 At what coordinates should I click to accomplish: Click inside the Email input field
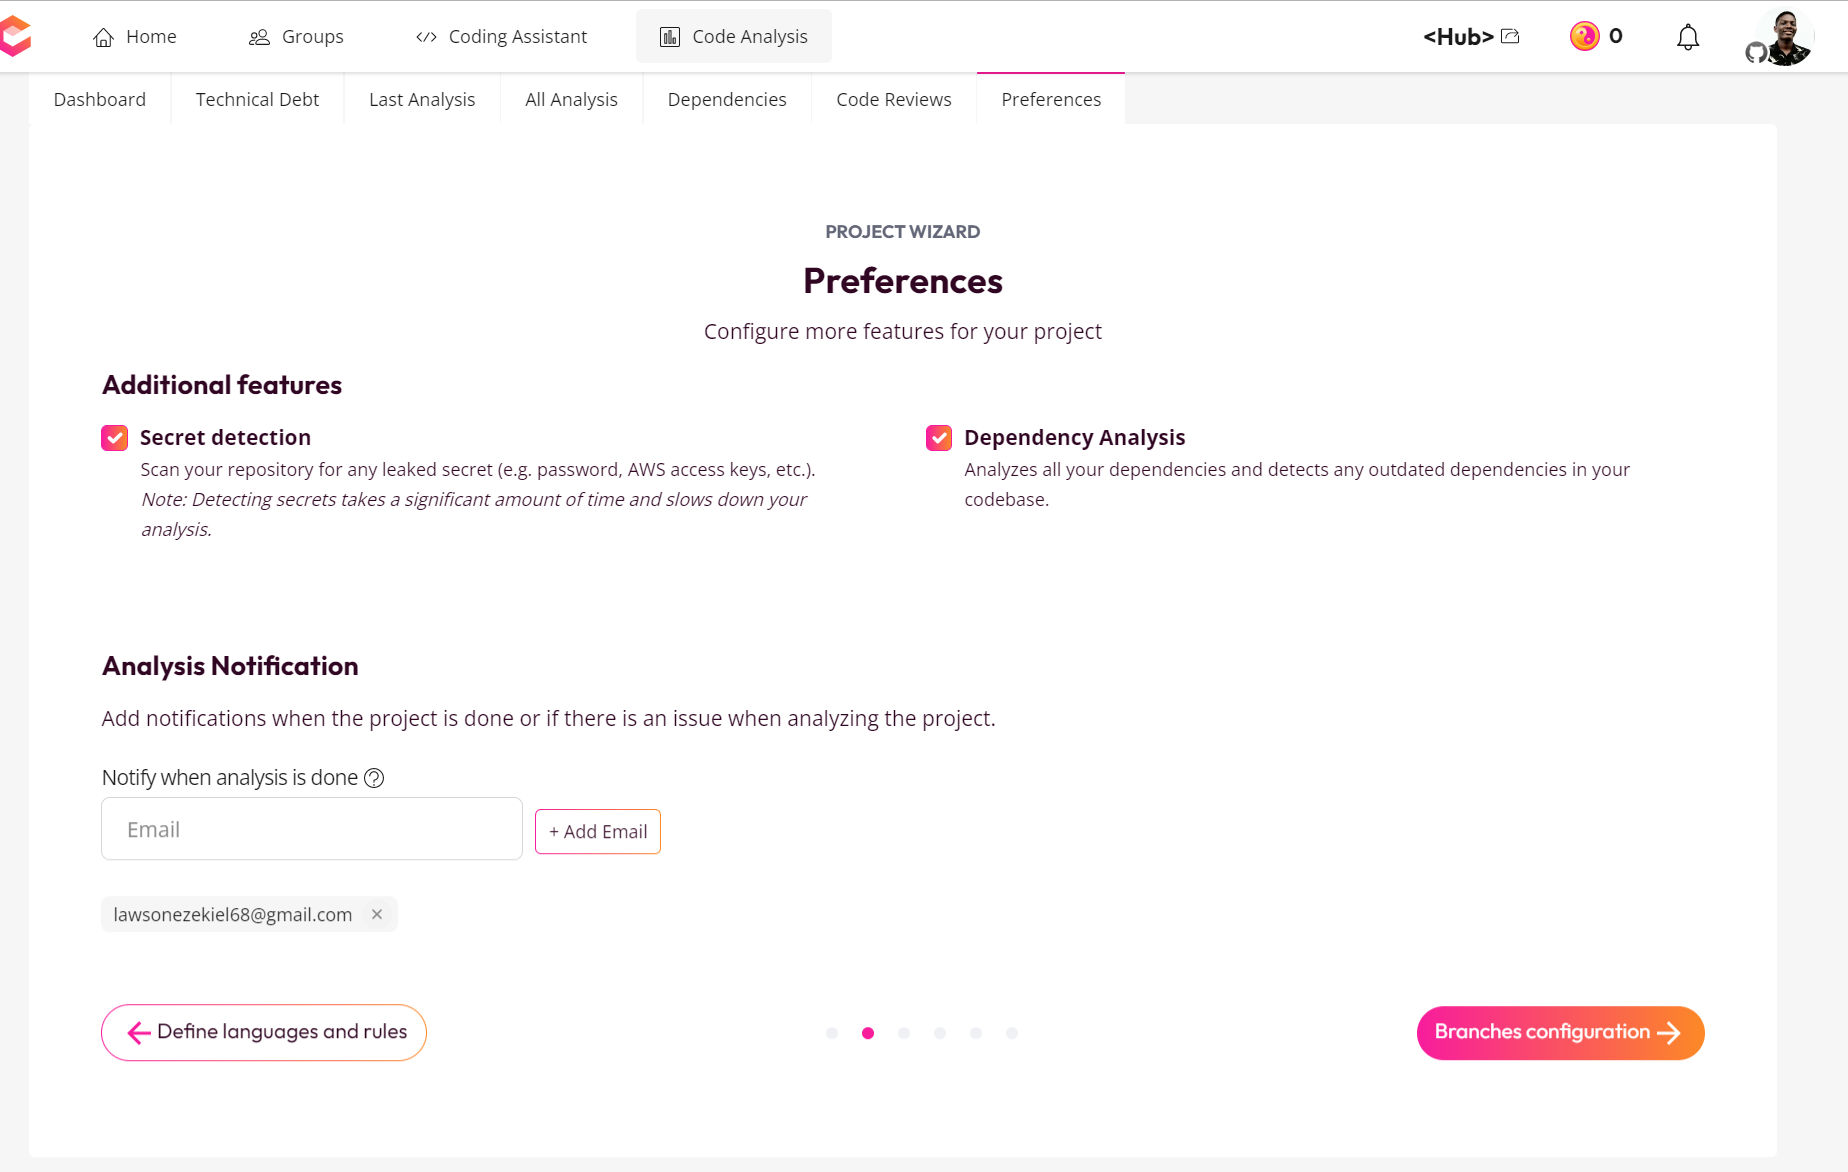tap(311, 829)
